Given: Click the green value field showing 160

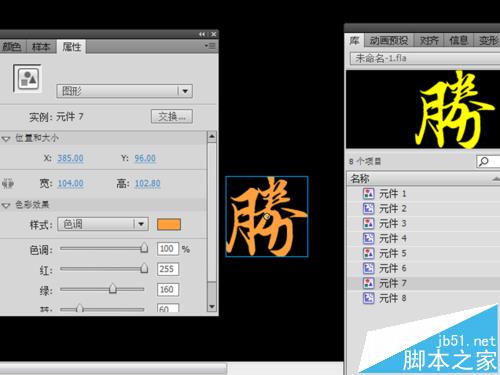Looking at the screenshot, I should tap(168, 289).
